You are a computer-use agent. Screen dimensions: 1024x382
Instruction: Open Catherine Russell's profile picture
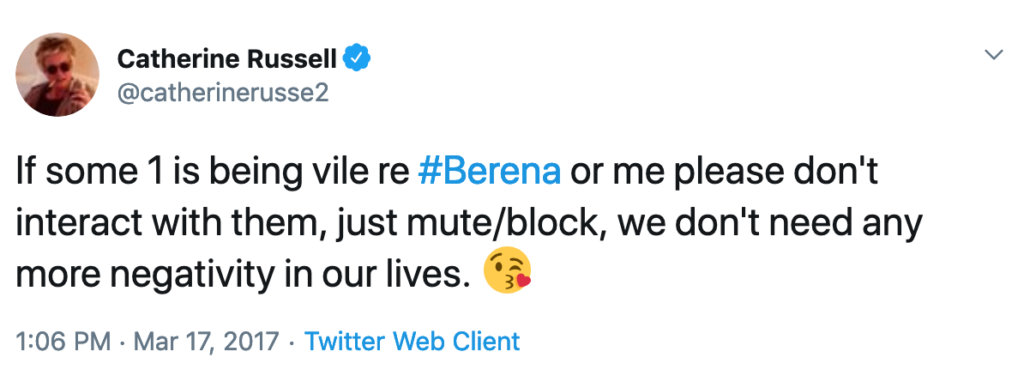pos(57,74)
